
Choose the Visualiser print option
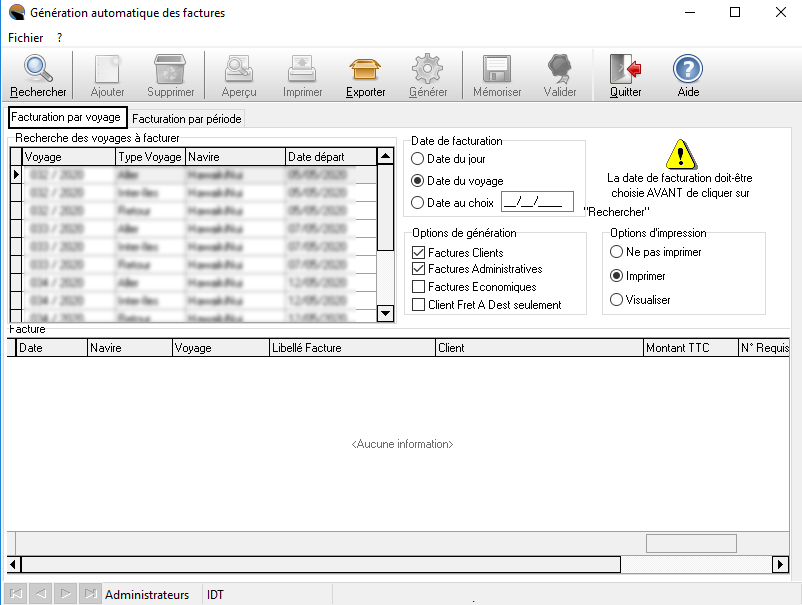[617, 300]
